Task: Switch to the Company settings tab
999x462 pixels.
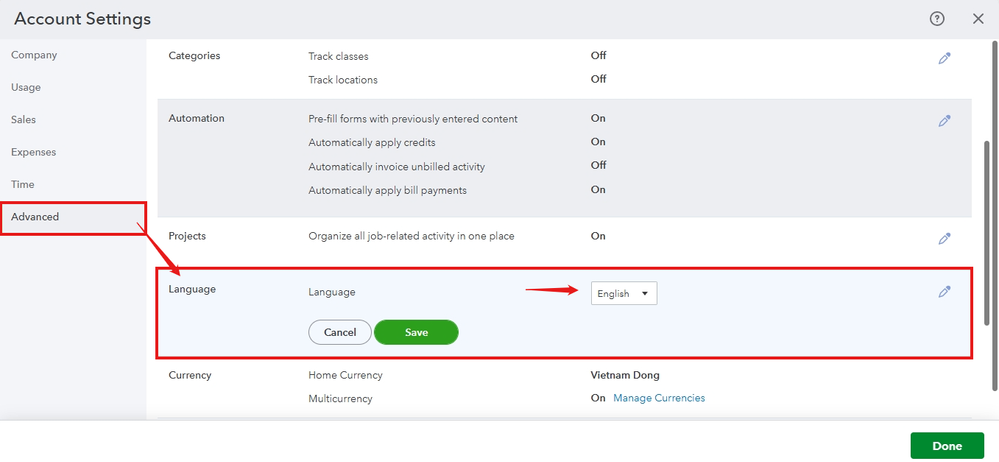Action: pyautogui.click(x=34, y=55)
